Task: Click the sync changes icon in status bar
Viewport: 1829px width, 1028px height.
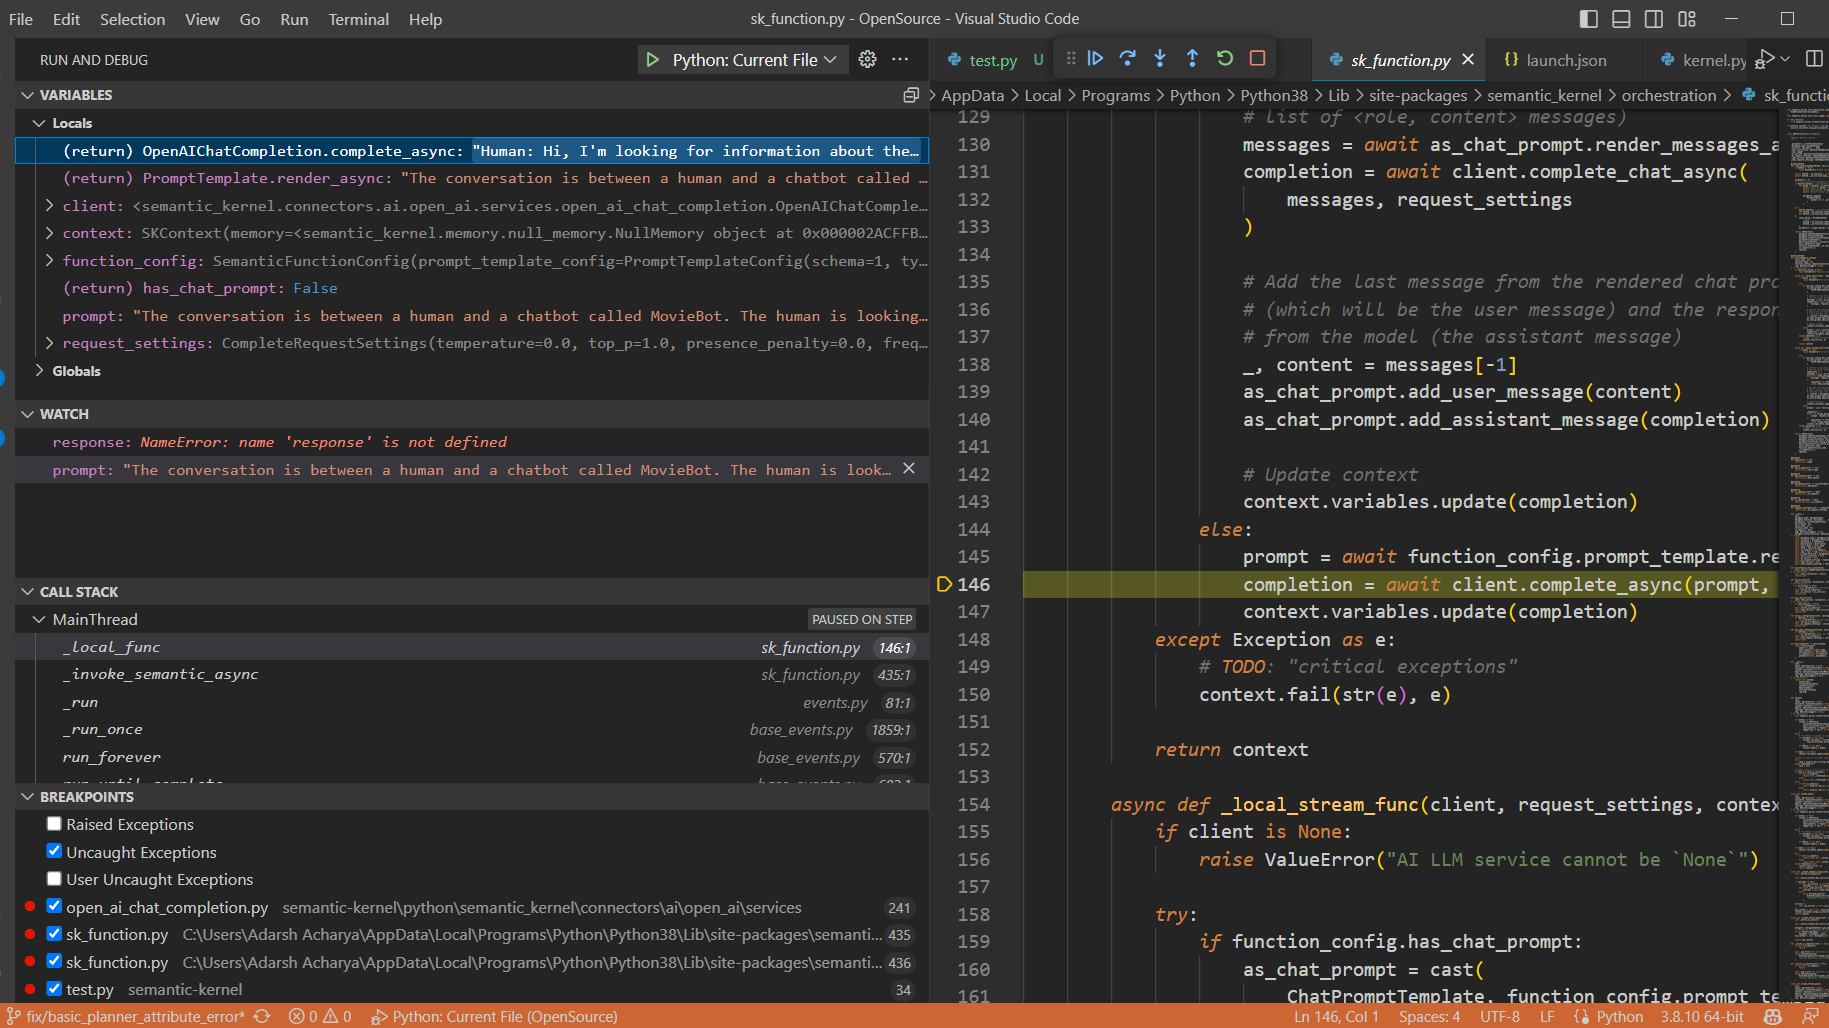Action: click(x=261, y=1016)
